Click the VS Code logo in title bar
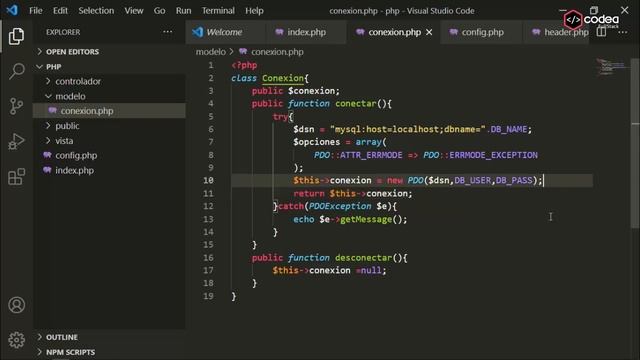The image size is (640, 360). coord(12,10)
